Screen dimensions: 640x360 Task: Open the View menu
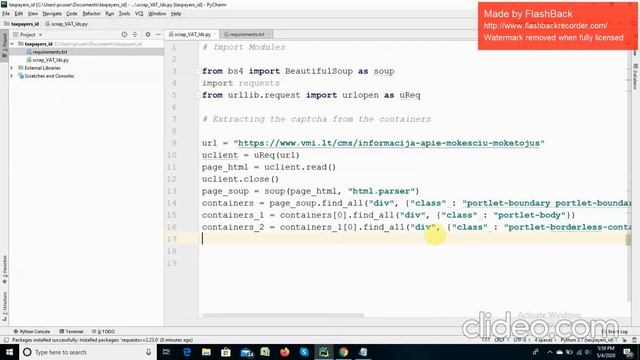(x=33, y=13)
